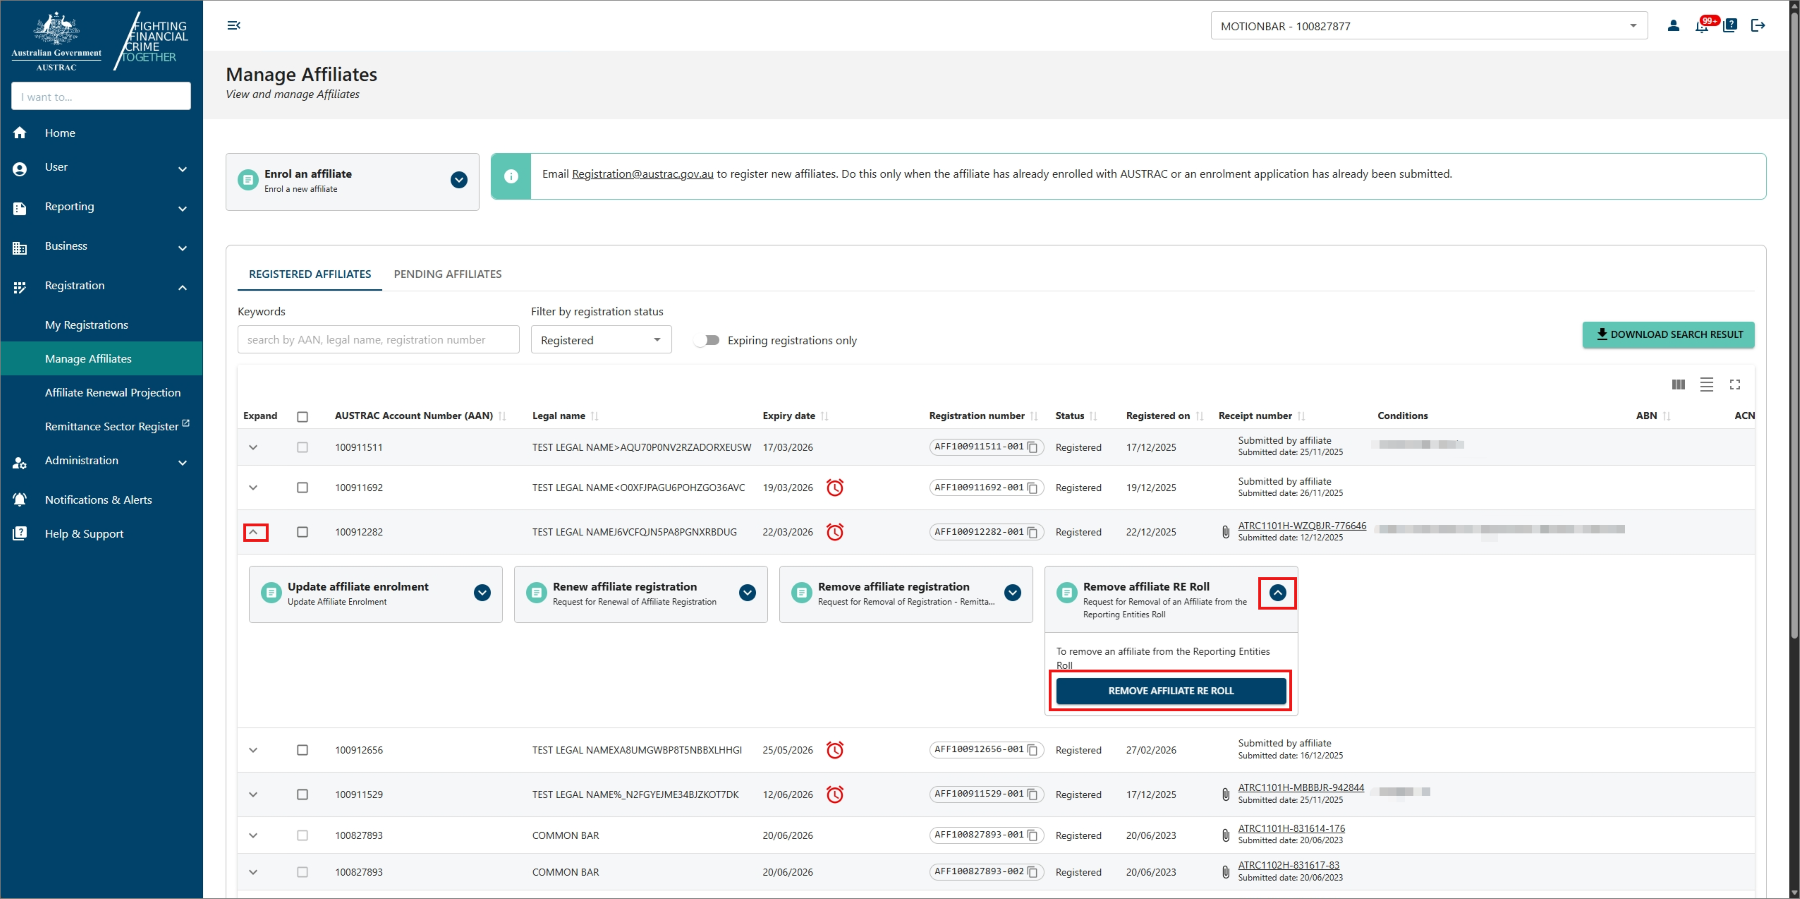Open Filter by registration status dropdown
Screen dimensions: 1800x899
600,340
